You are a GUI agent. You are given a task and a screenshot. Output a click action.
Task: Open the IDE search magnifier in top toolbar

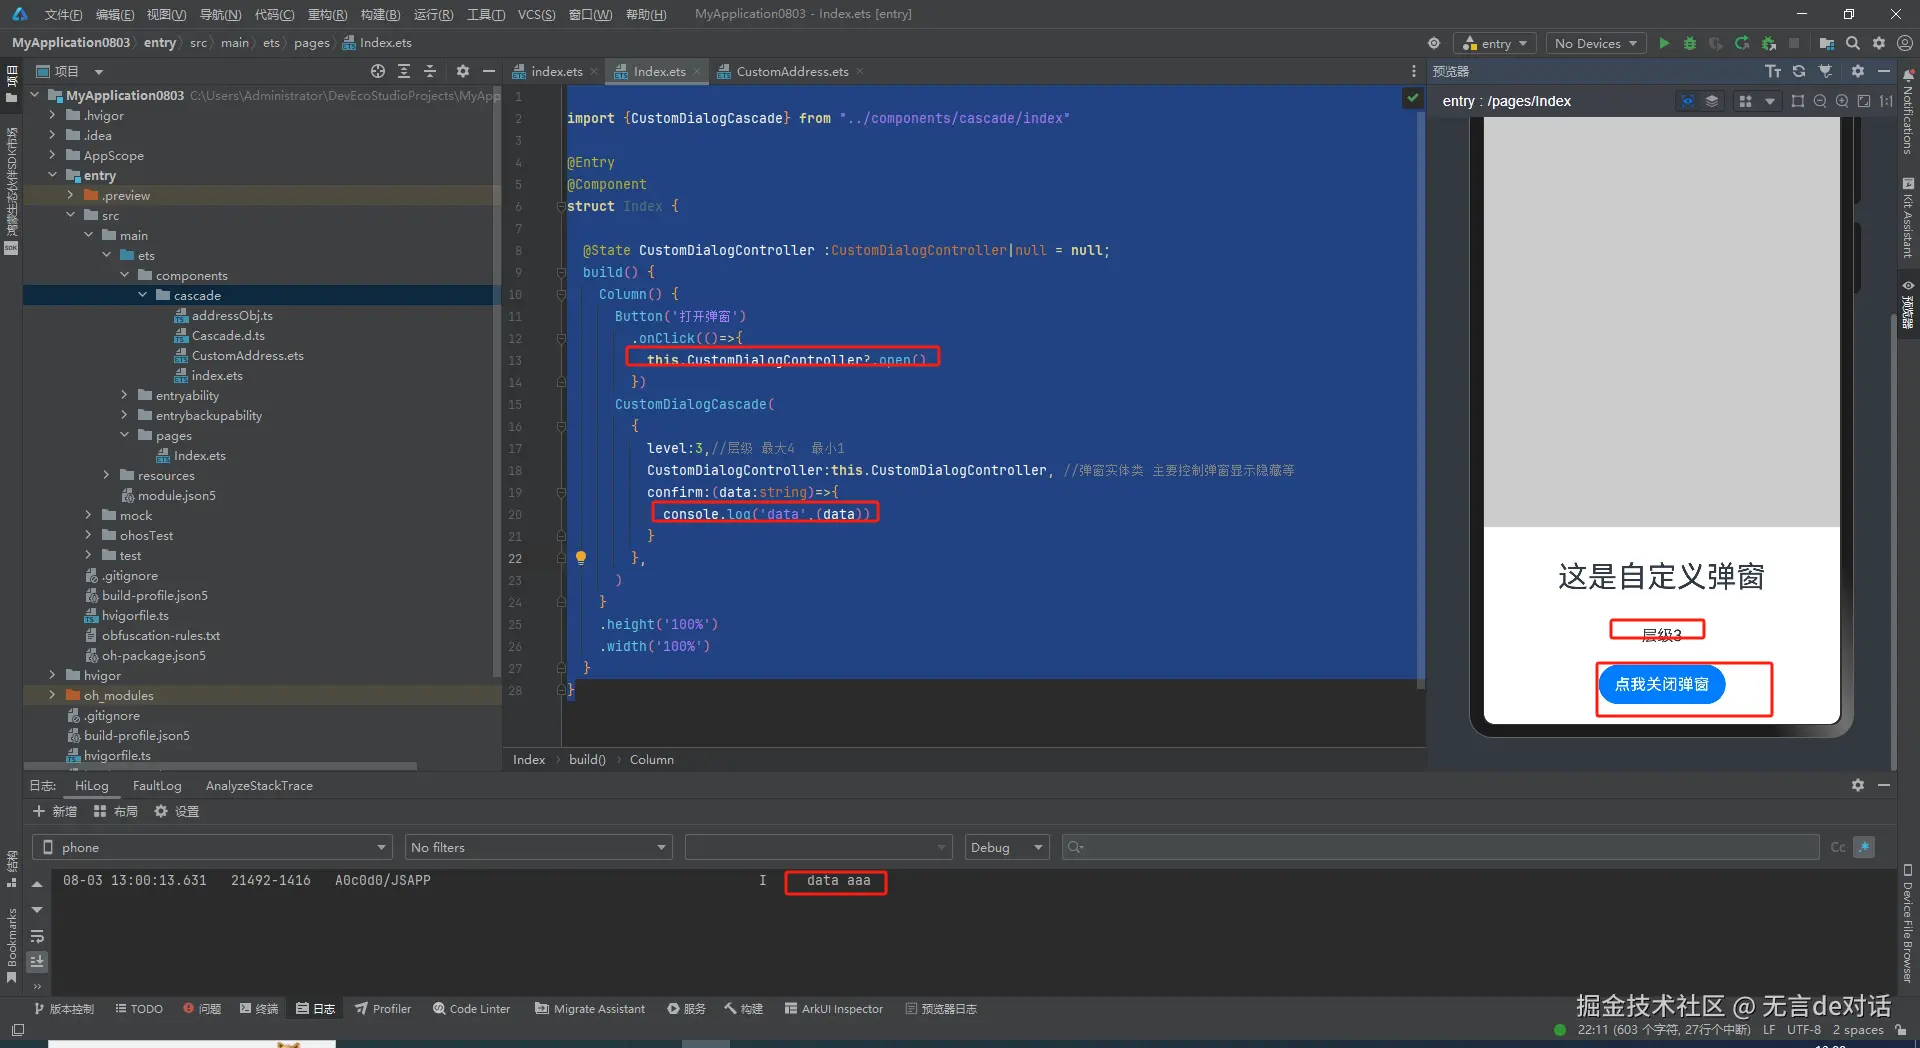(1853, 43)
